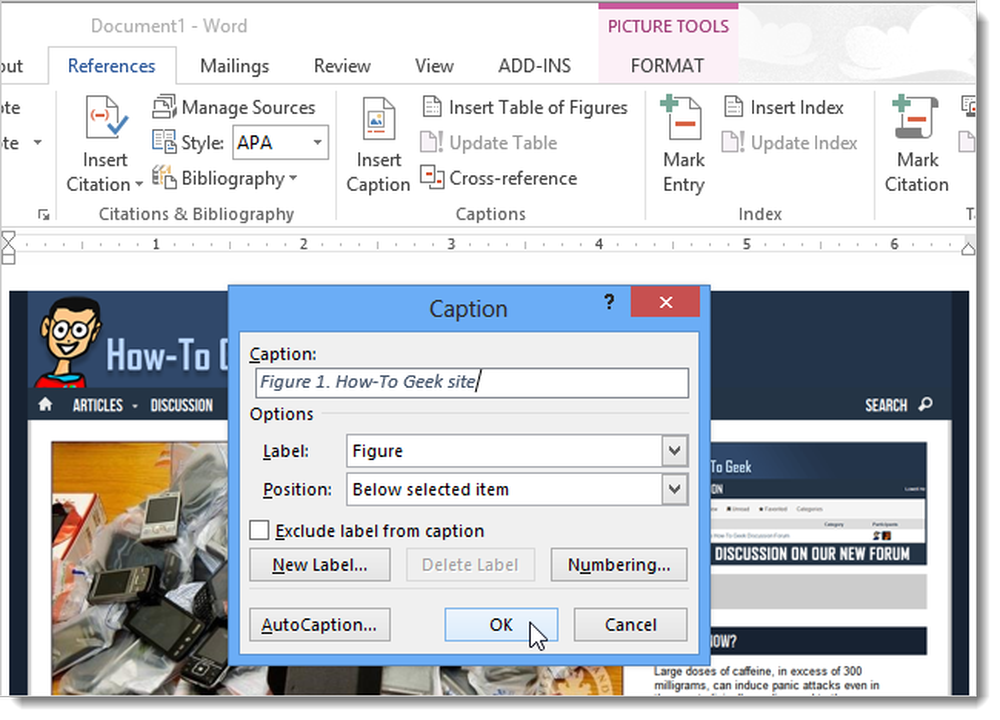Open the ADD-INS tab
Image resolution: width=1000 pixels, height=720 pixels.
[x=534, y=66]
